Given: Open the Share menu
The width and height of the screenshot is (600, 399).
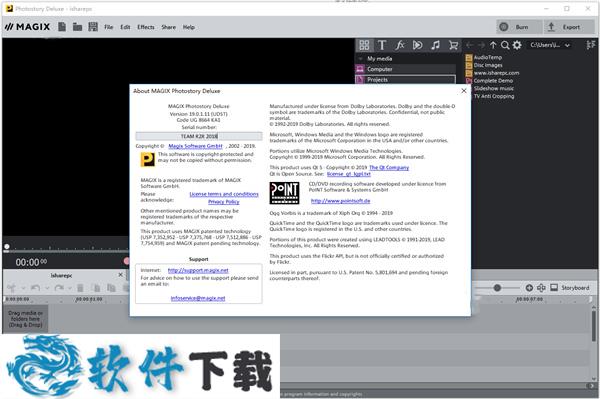Looking at the screenshot, I should tap(168, 27).
